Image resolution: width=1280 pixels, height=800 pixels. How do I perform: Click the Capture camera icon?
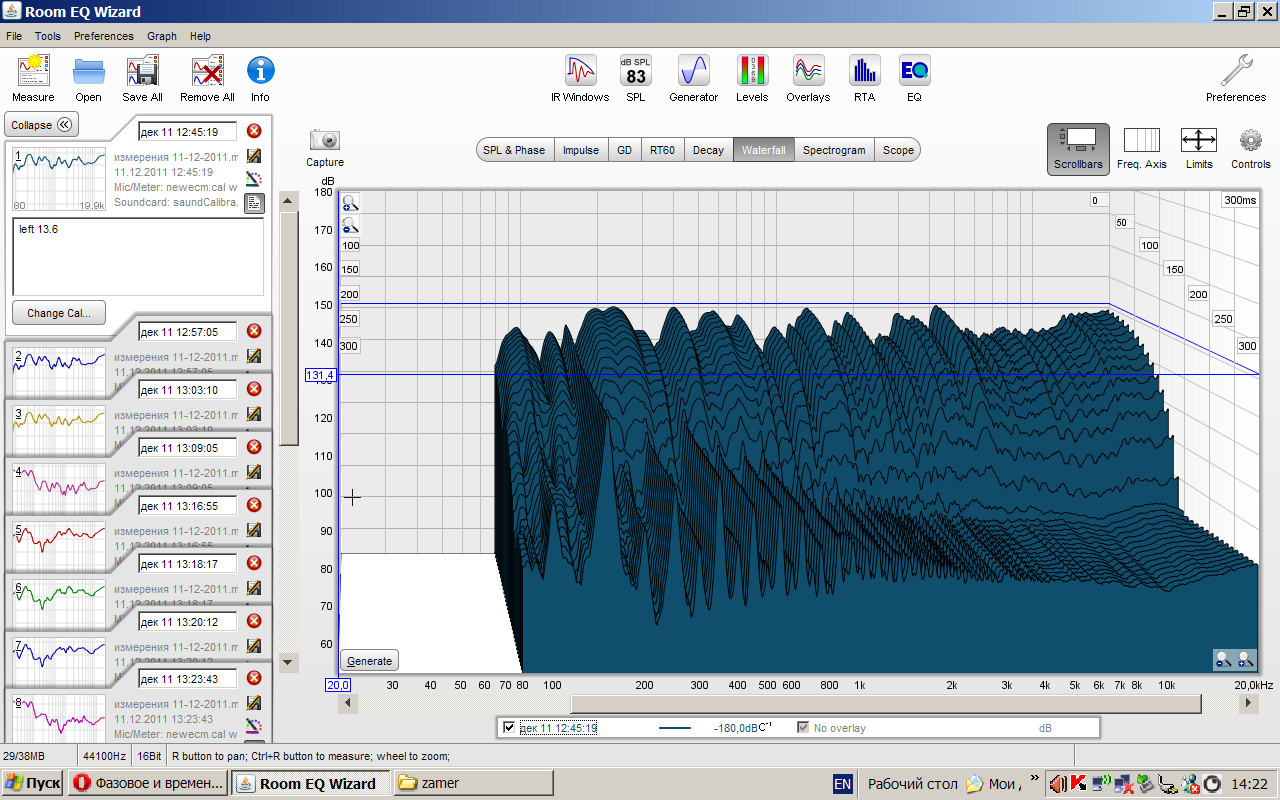pos(325,141)
